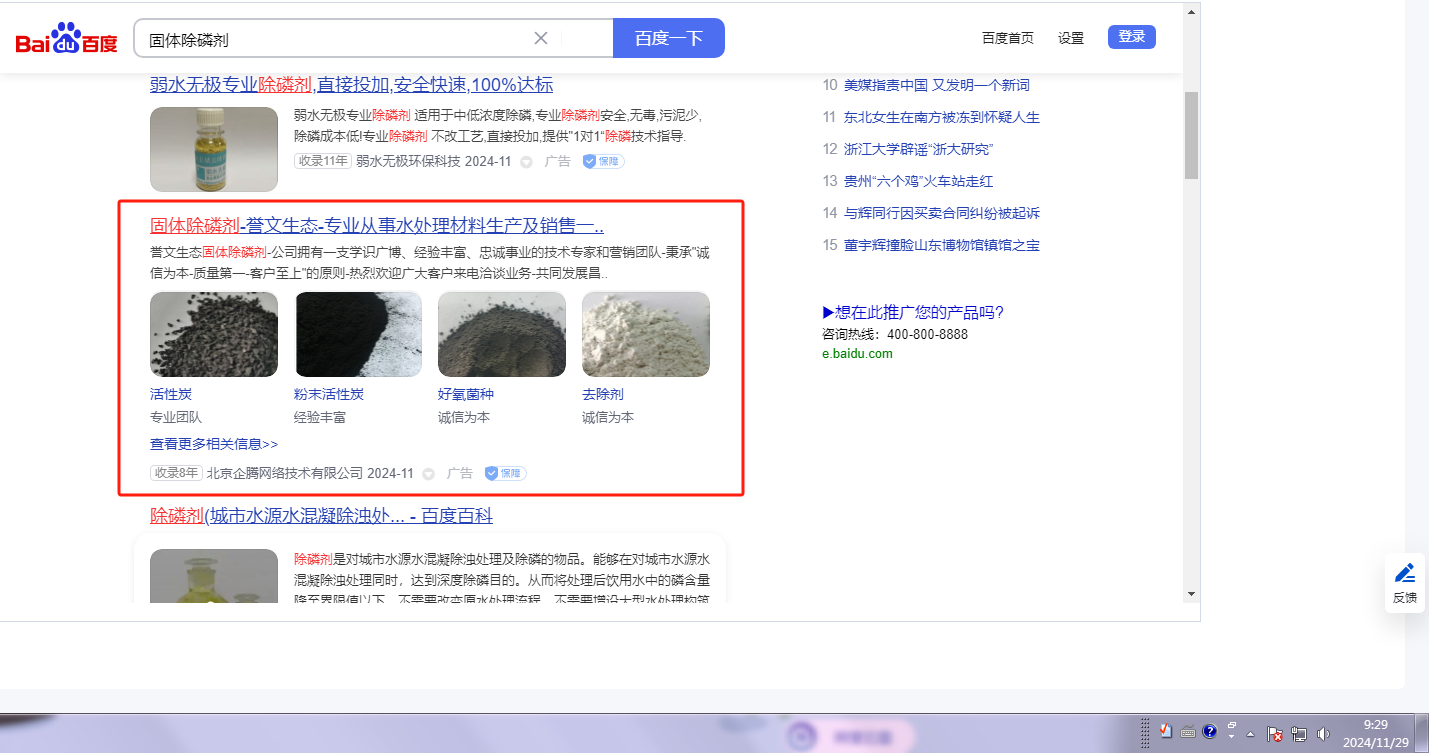Click the scrollbar down arrow

click(1191, 594)
